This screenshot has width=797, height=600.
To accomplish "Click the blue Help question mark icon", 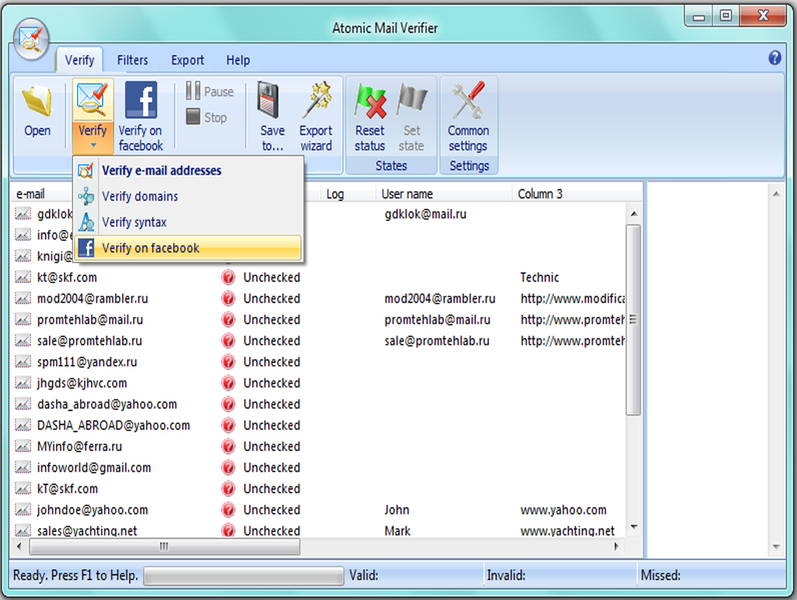I will point(774,58).
